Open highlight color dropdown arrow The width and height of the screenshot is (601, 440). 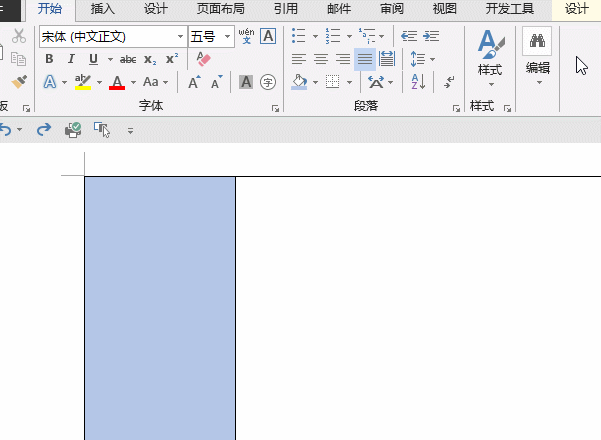click(x=99, y=82)
